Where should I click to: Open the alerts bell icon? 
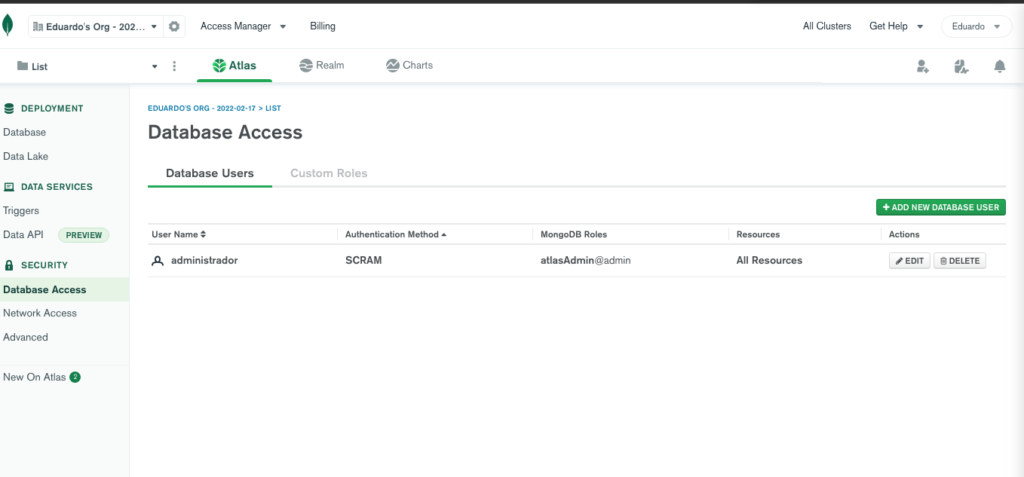click(x=1000, y=66)
